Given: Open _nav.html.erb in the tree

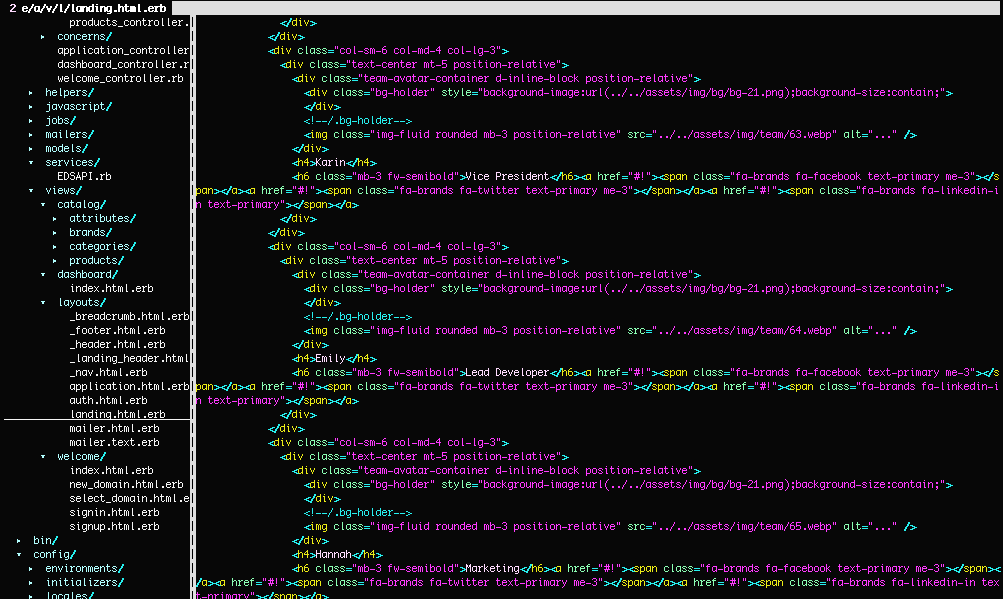Looking at the screenshot, I should click(x=108, y=372).
